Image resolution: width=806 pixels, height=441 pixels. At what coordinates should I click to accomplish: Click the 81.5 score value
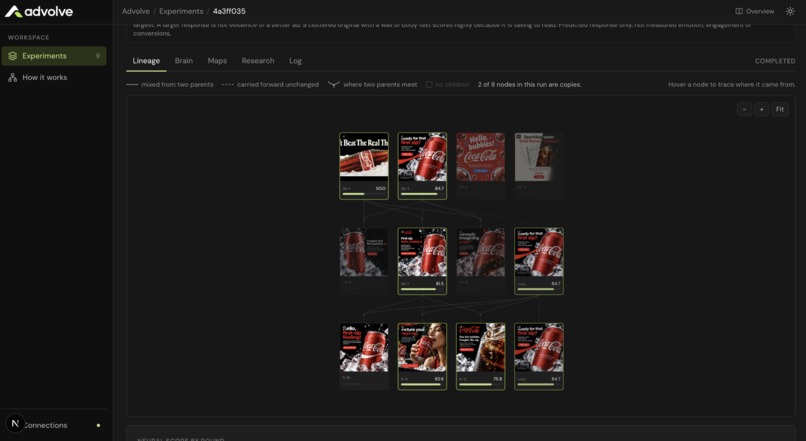click(439, 283)
